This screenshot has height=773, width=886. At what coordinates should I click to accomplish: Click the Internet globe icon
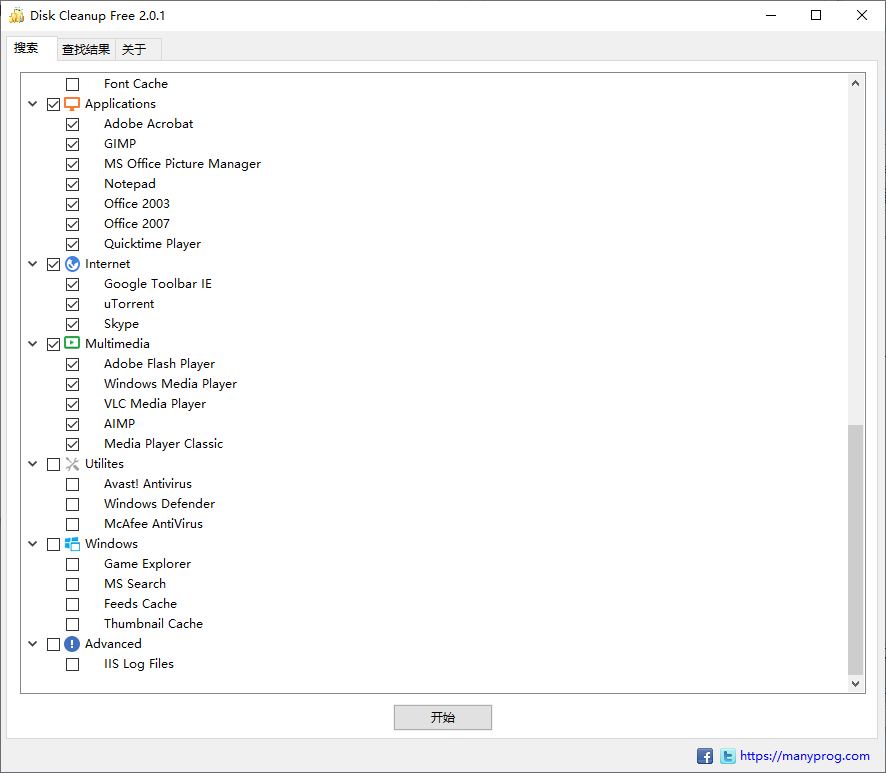click(x=71, y=263)
